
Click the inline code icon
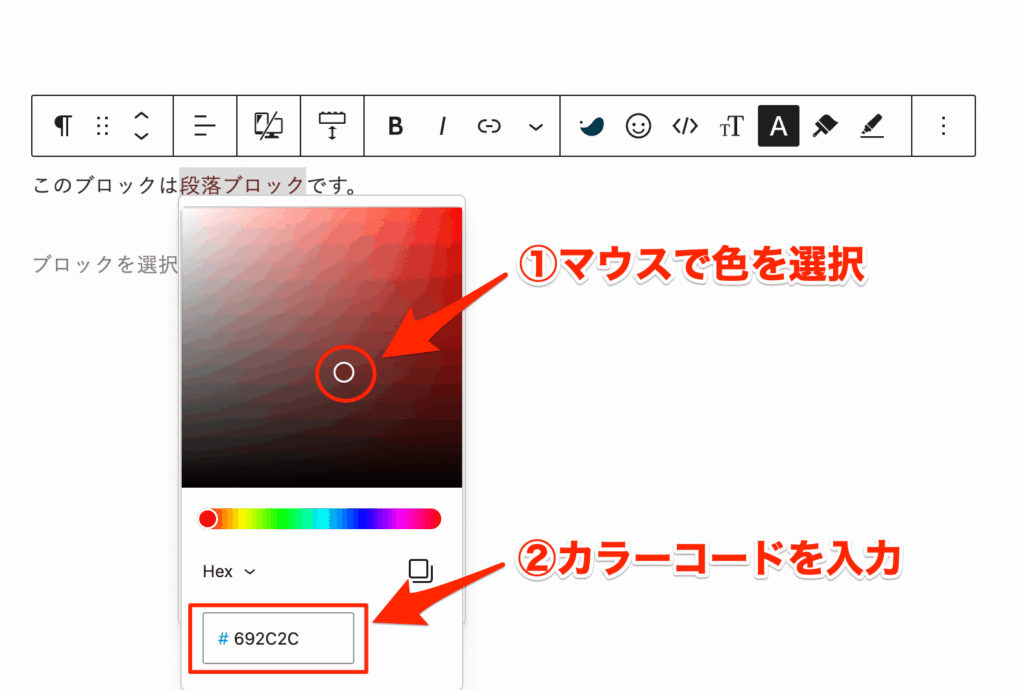[x=685, y=125]
